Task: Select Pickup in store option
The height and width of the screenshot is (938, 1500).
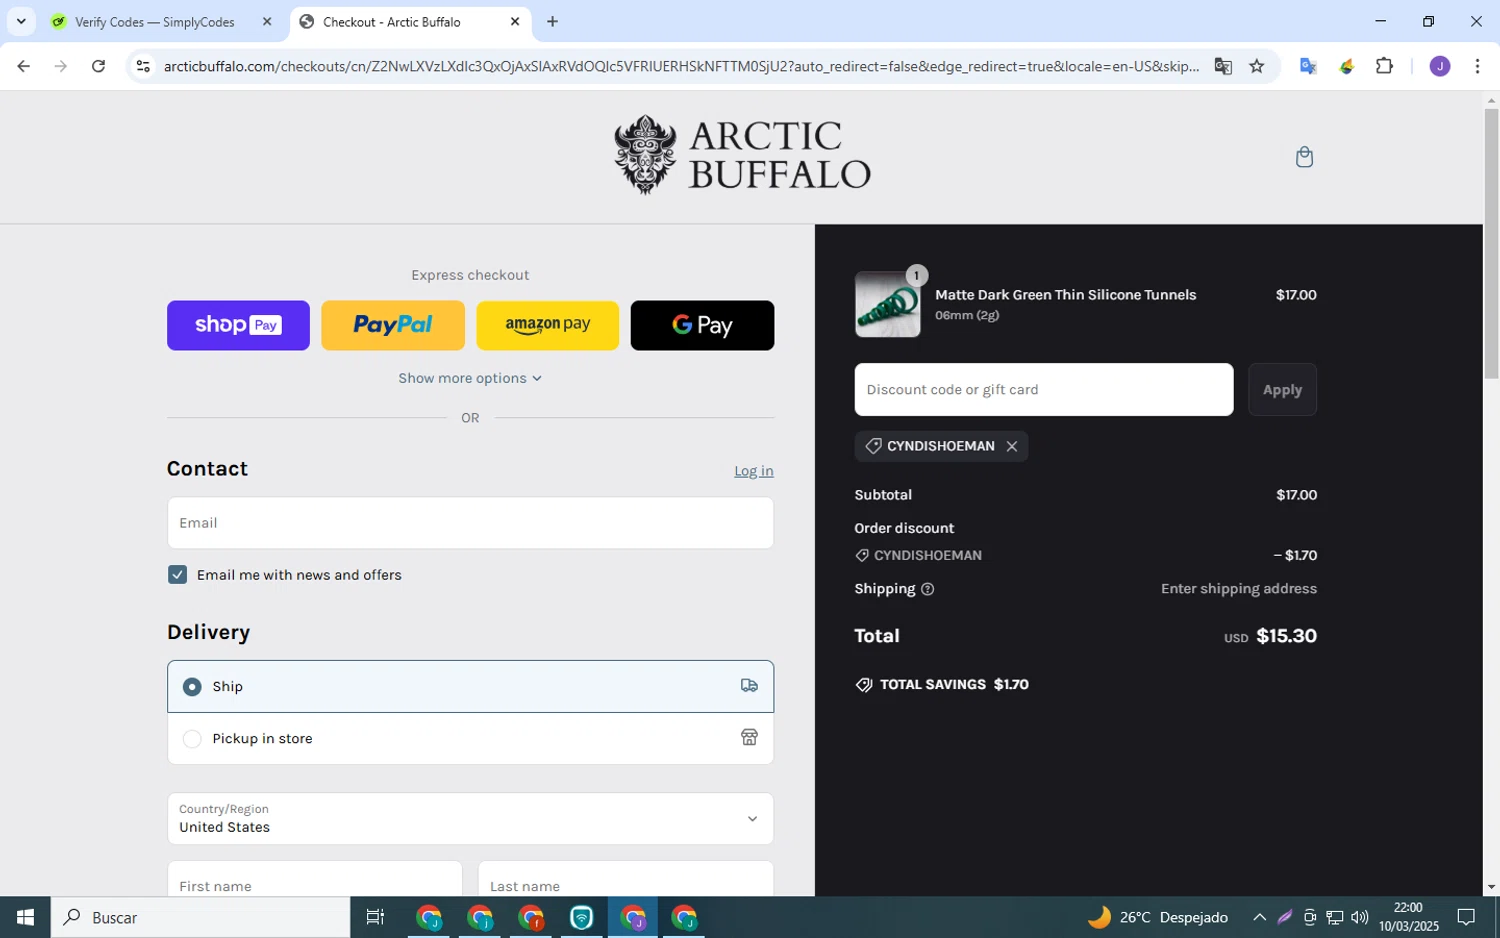Action: point(470,739)
